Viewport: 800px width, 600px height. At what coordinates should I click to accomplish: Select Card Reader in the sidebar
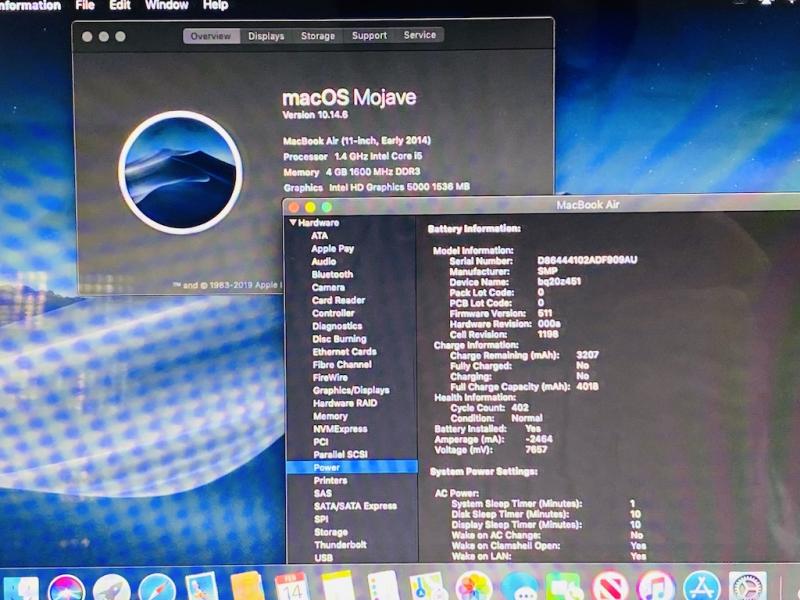[338, 300]
